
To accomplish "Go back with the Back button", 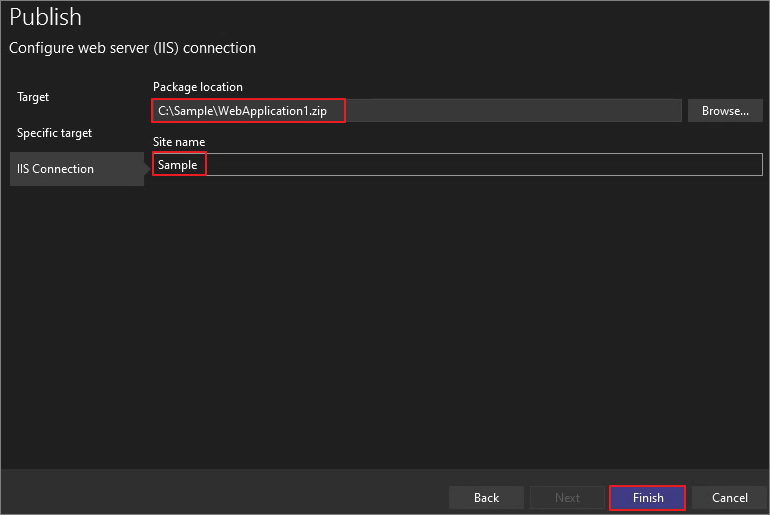I will click(x=486, y=497).
